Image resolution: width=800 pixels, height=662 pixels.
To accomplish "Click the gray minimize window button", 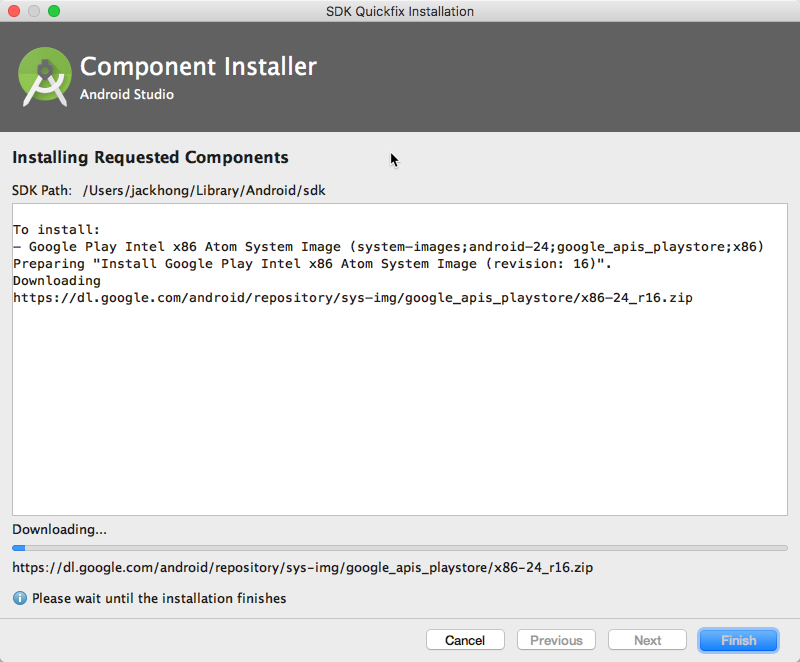I will click(x=34, y=11).
